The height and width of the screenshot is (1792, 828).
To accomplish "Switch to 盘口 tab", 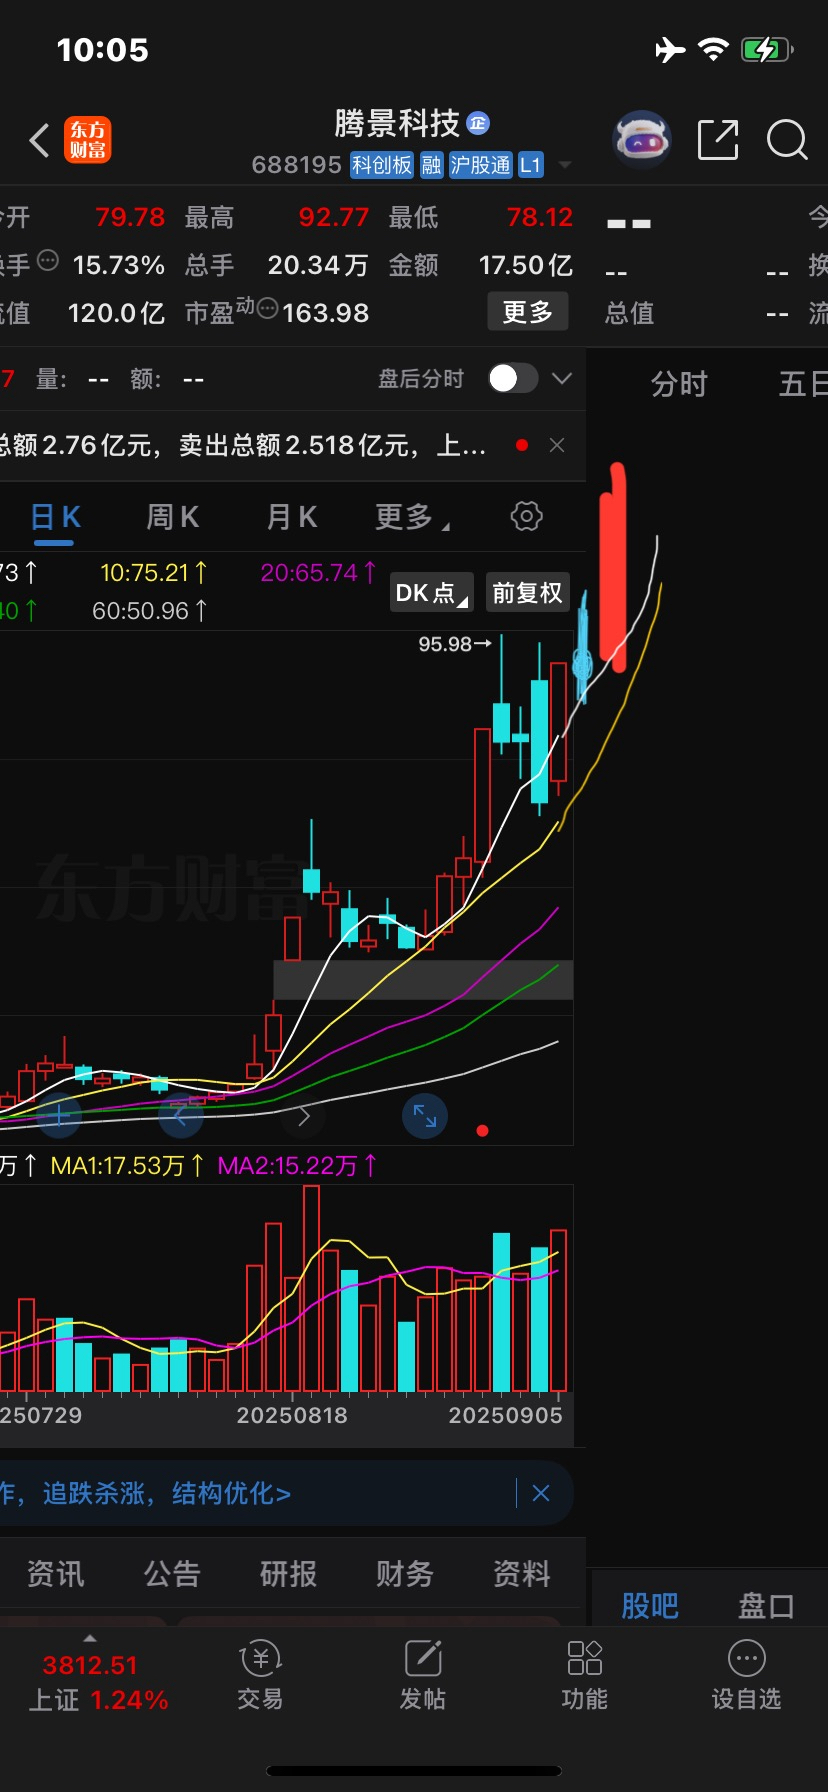I will click(766, 1606).
